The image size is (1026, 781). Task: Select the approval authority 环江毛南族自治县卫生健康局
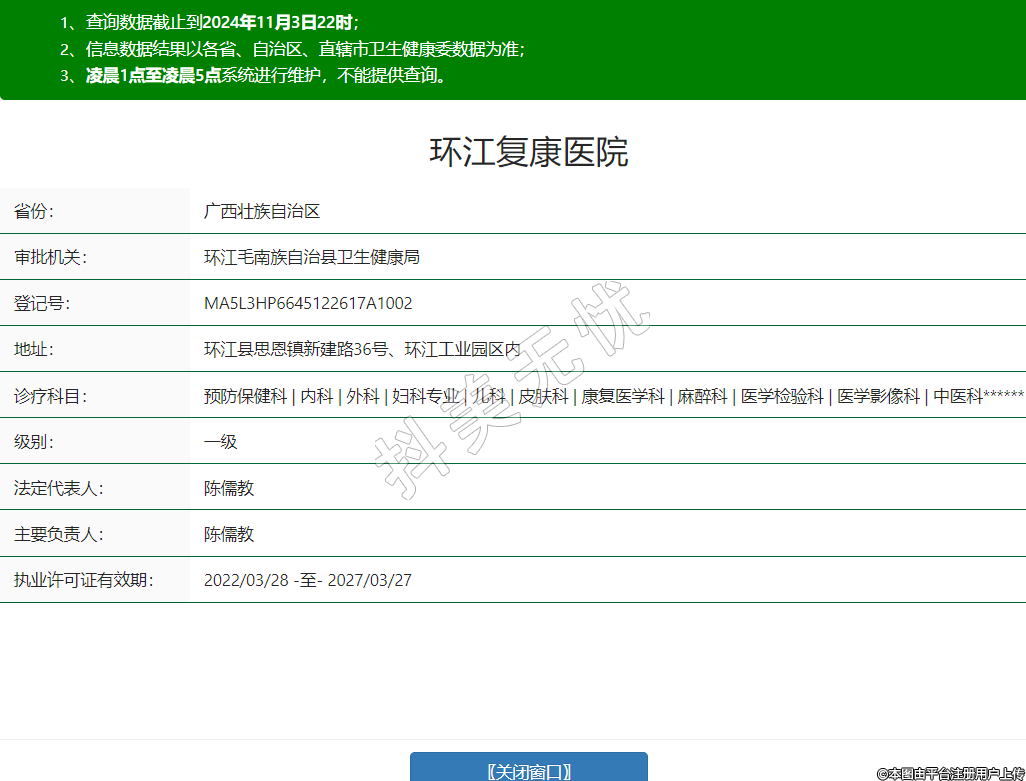(311, 257)
